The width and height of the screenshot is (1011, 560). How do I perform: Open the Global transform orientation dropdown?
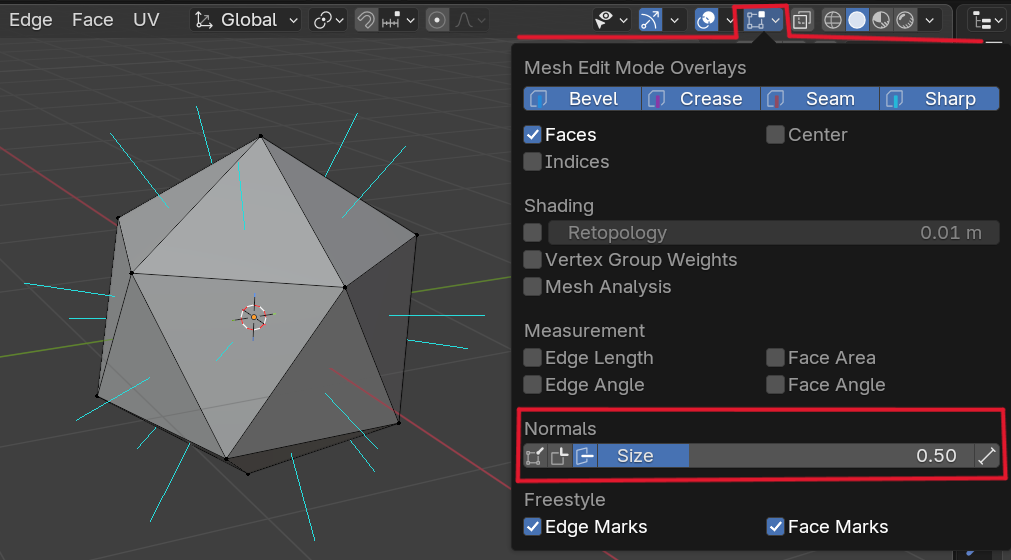(246, 20)
